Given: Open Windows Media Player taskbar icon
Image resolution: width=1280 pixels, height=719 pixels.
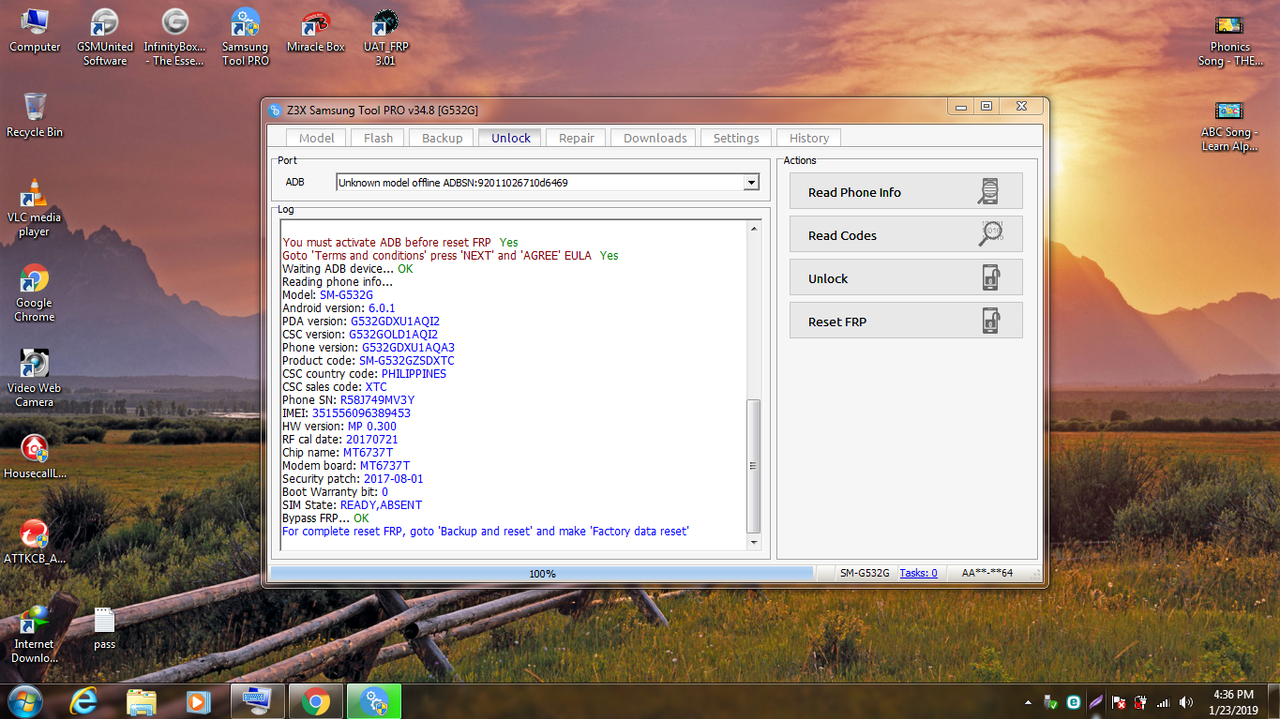Looking at the screenshot, I should point(197,702).
